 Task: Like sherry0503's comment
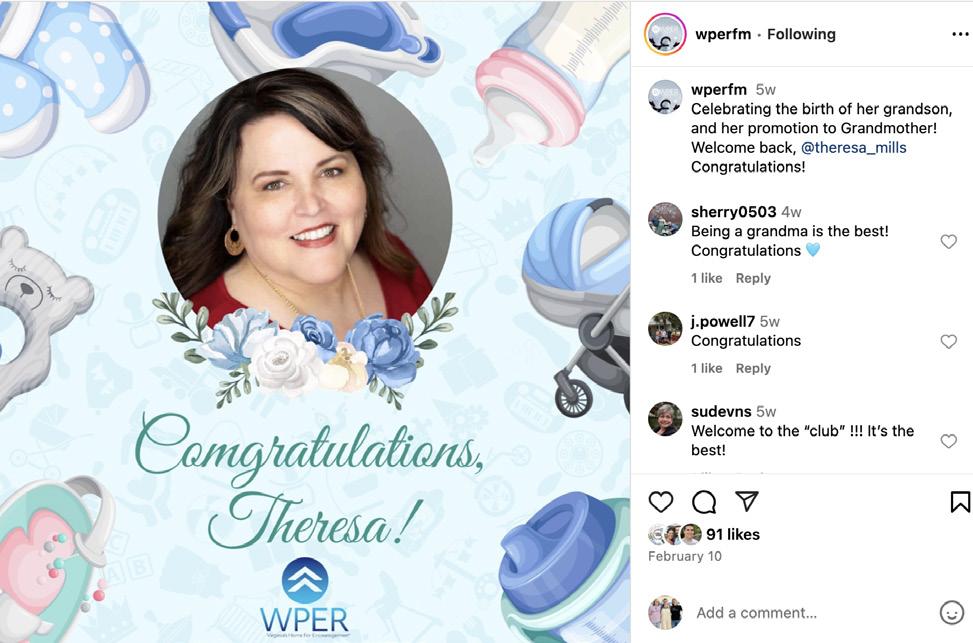(x=948, y=241)
